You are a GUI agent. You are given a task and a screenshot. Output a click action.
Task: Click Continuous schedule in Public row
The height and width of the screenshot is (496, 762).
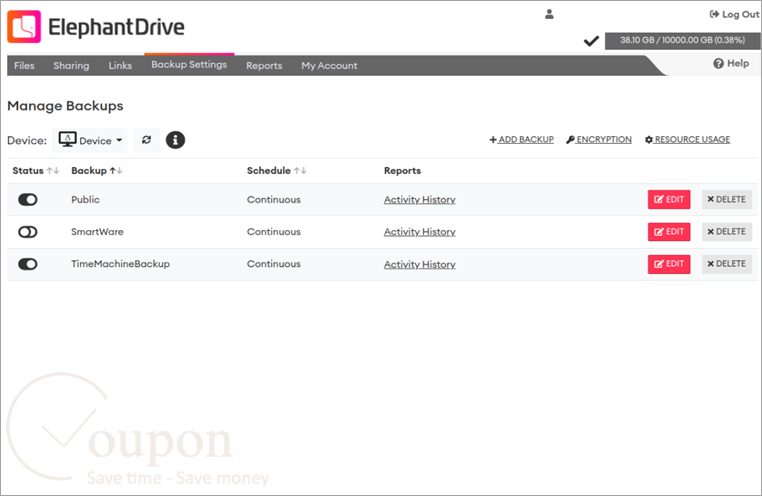click(x=274, y=200)
